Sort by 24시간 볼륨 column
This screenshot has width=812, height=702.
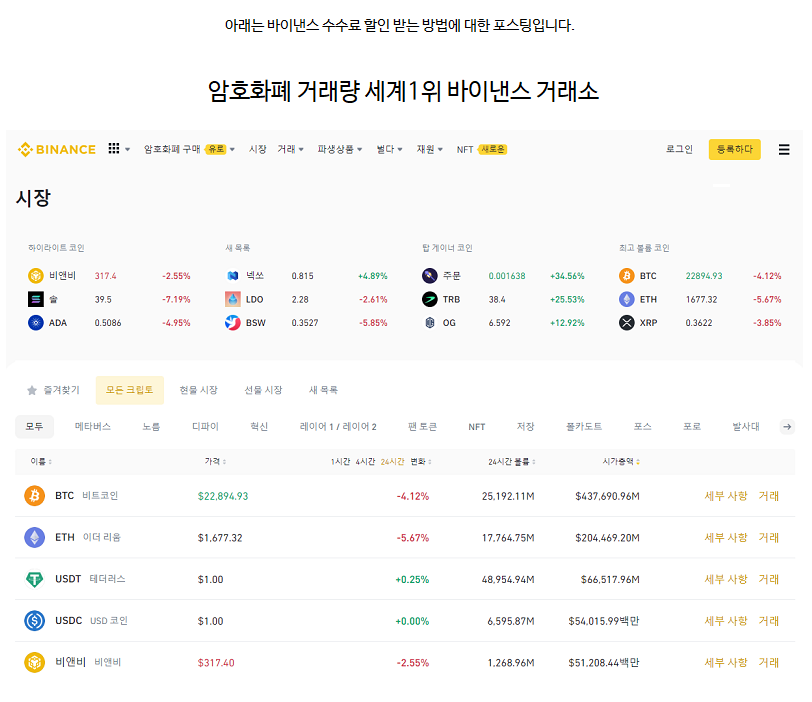[512, 461]
